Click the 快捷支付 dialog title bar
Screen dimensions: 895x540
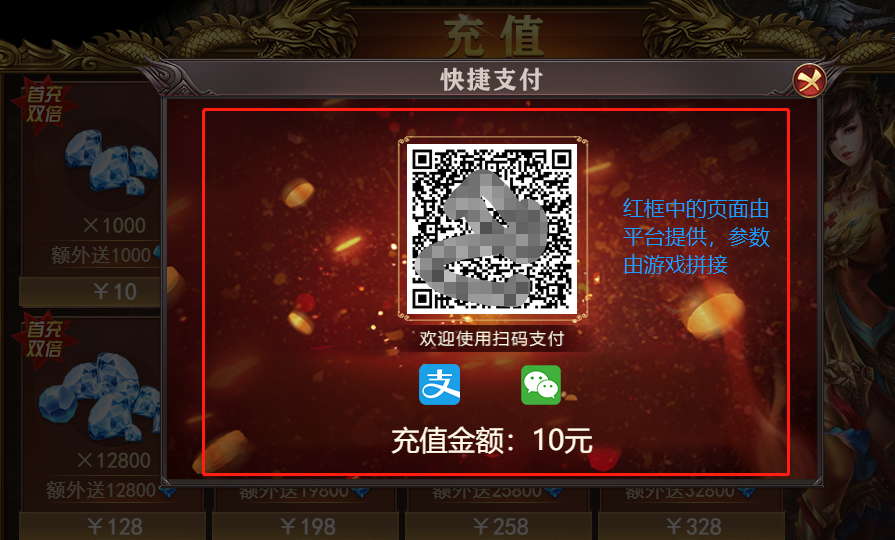tap(492, 79)
